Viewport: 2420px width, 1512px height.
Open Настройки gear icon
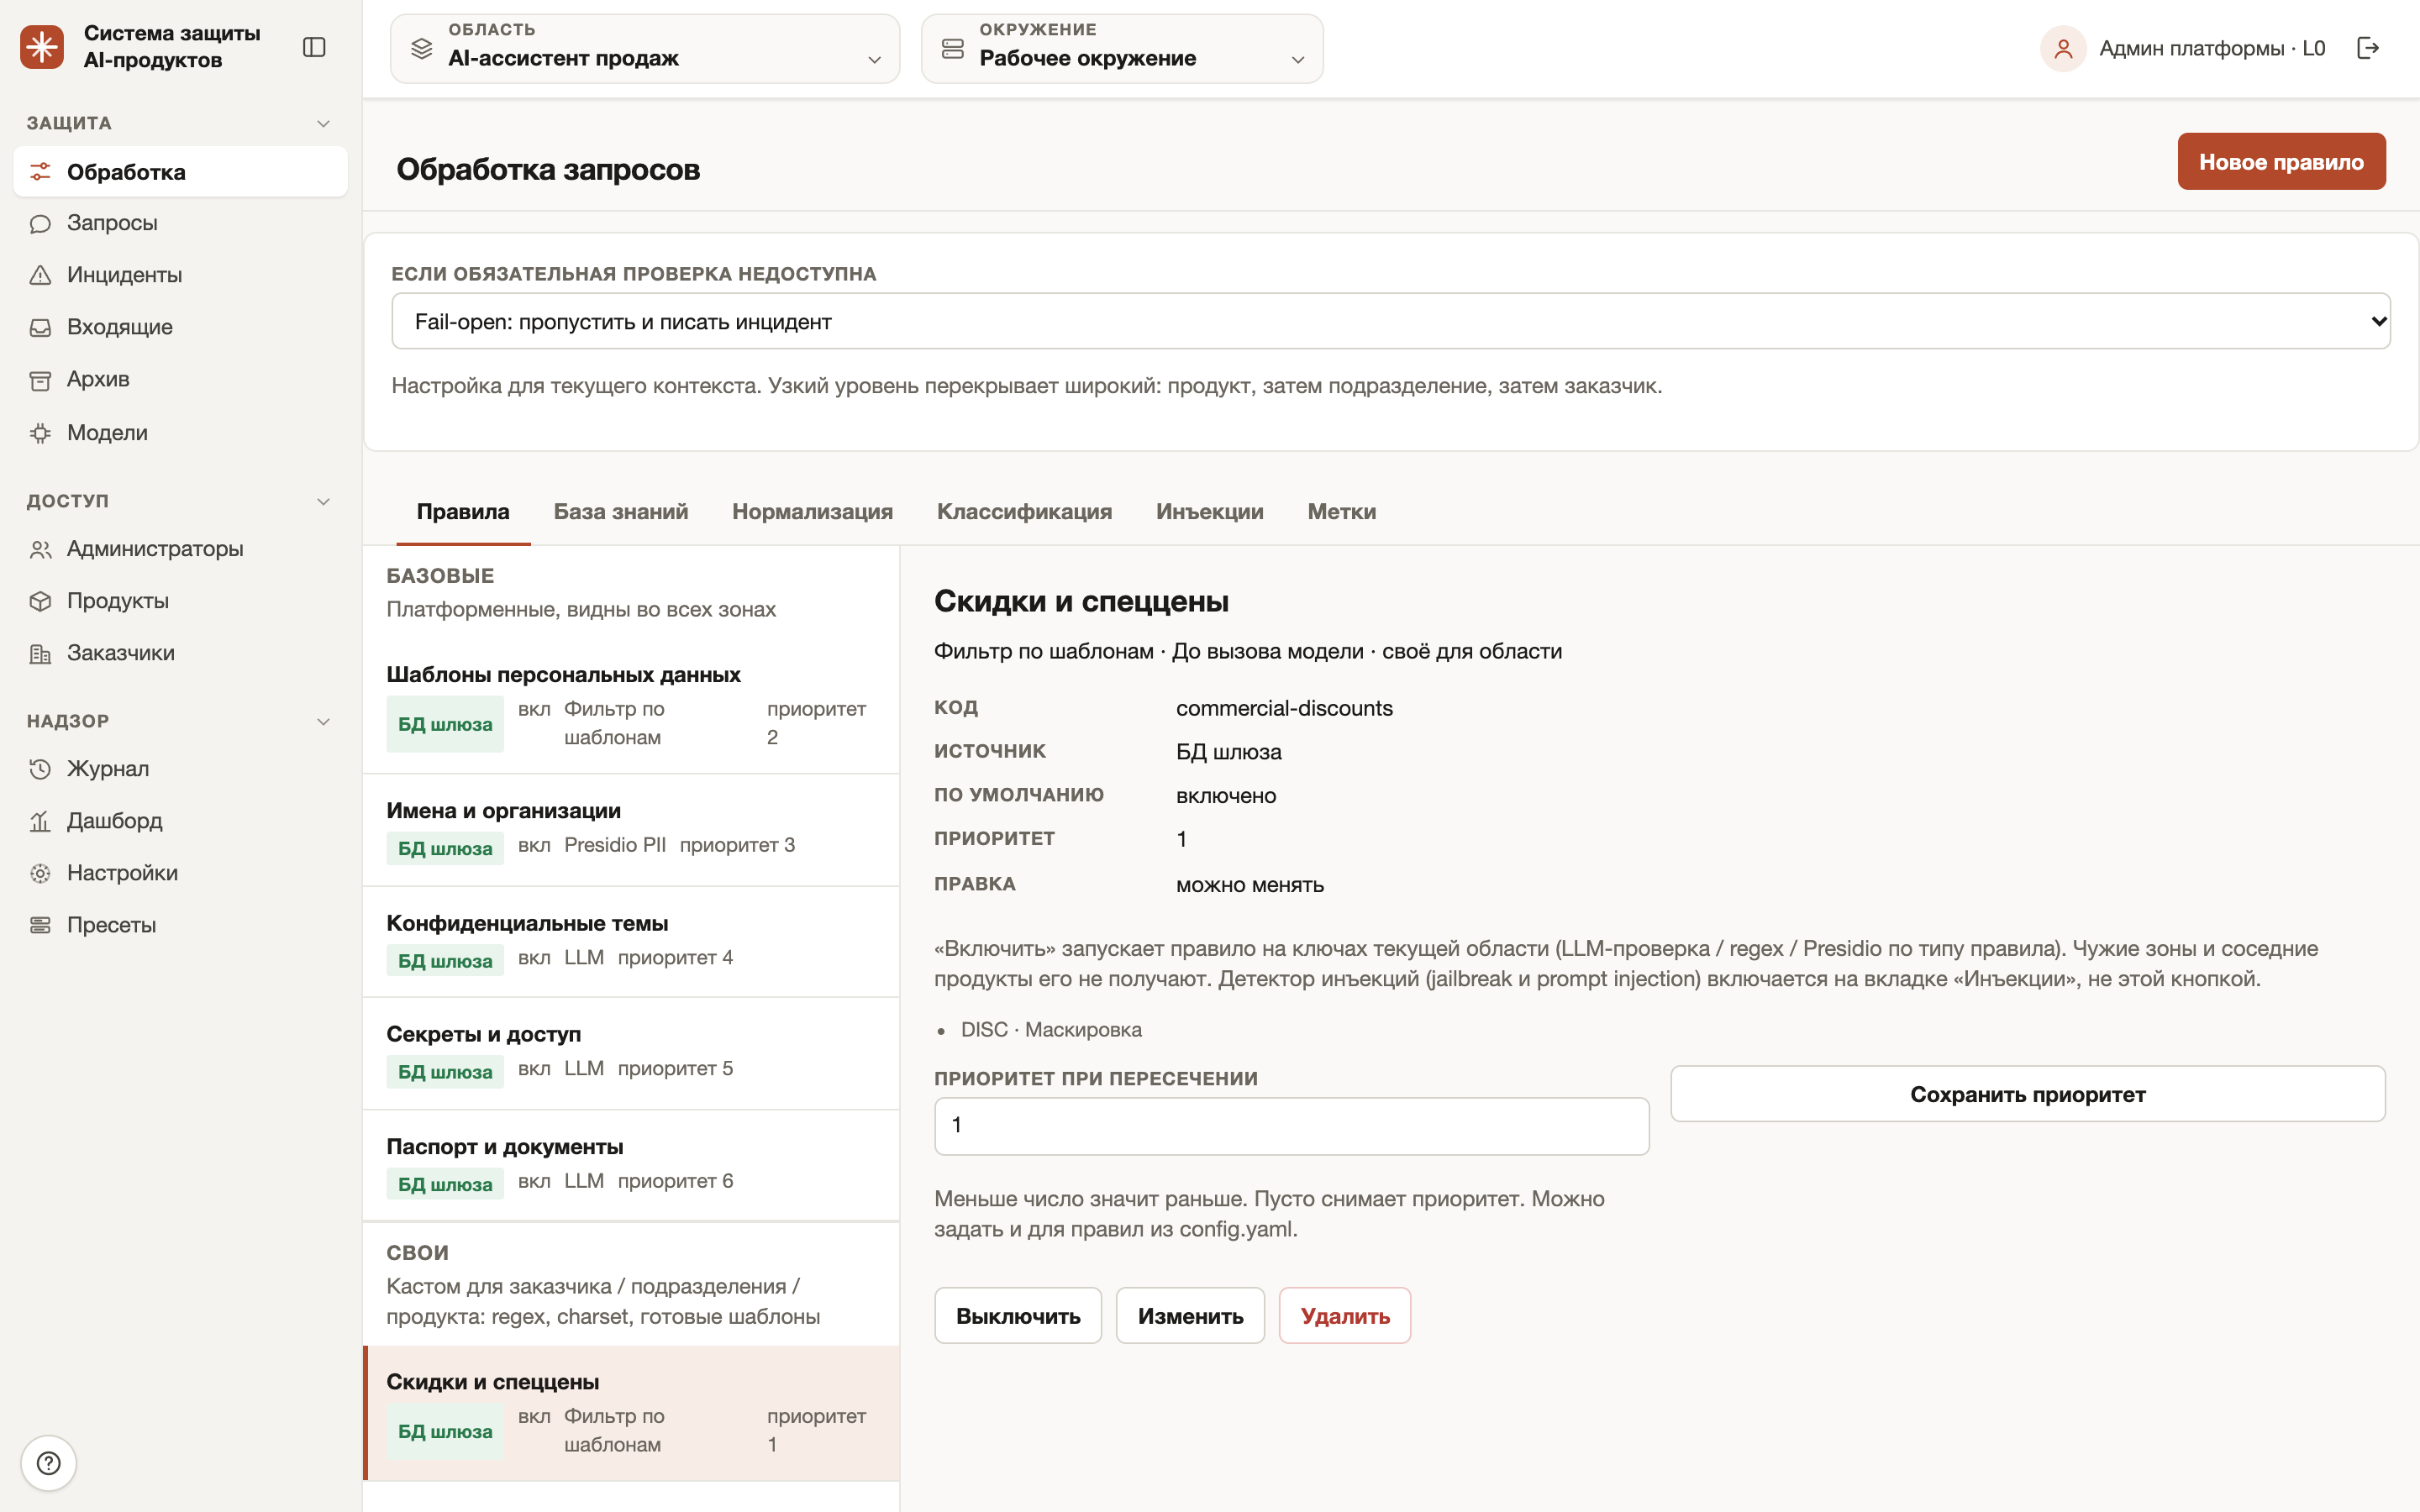(40, 873)
